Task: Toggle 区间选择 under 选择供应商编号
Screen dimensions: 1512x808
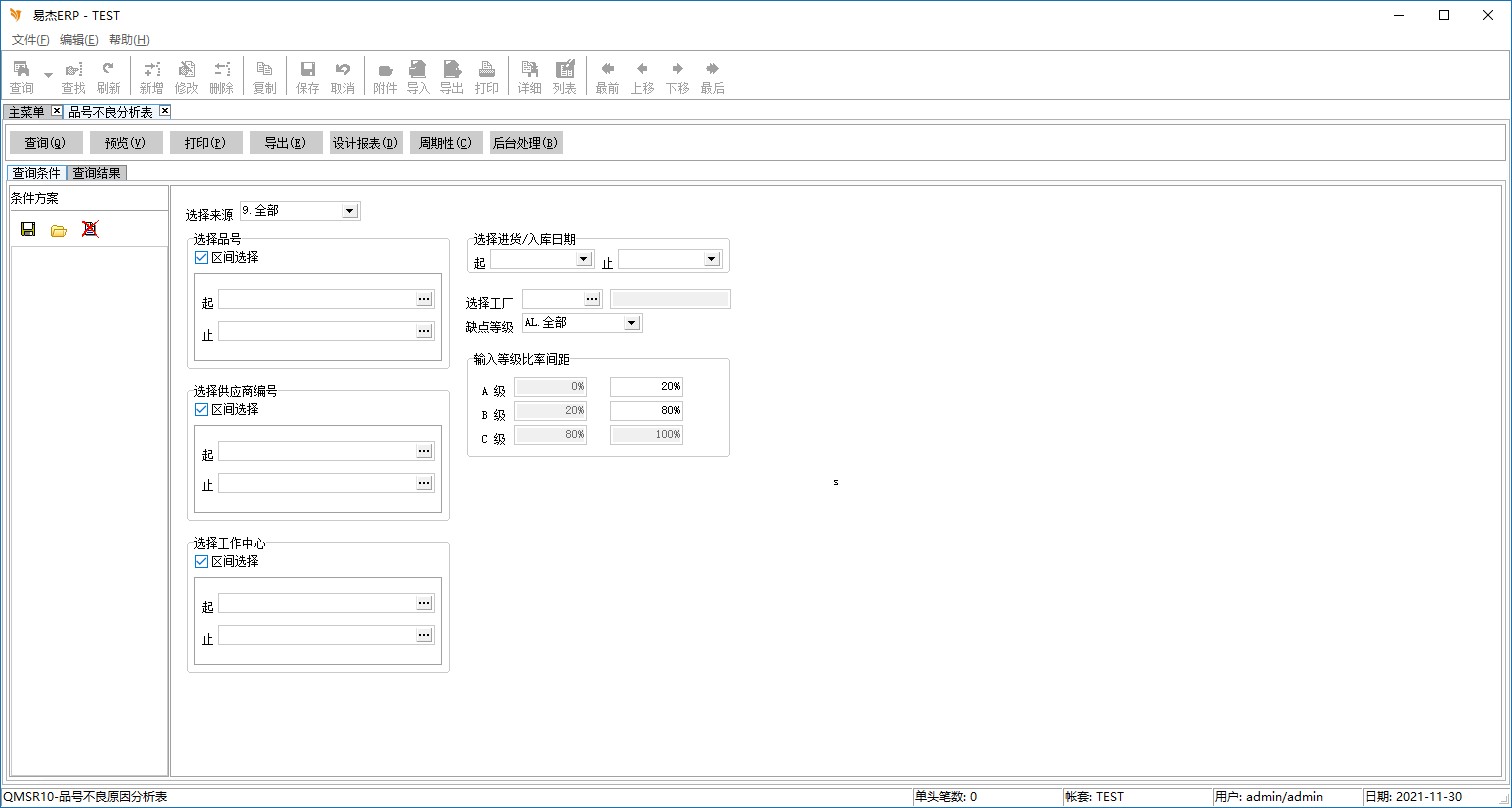Action: pos(202,409)
